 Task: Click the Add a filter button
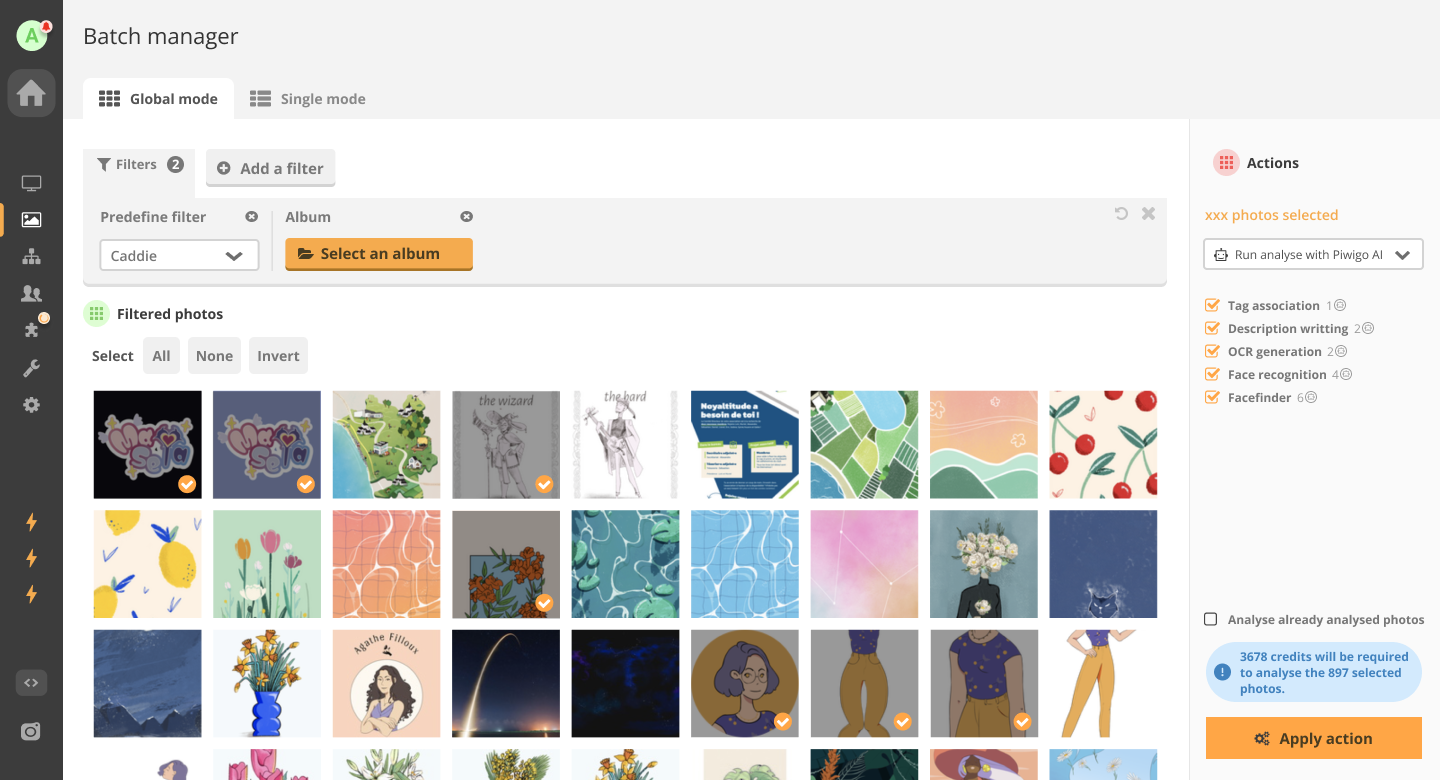[270, 168]
